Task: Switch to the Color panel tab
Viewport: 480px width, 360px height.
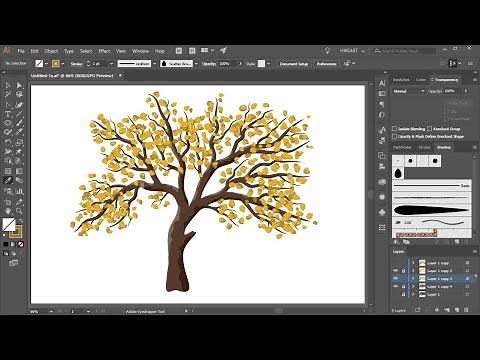Action: [421, 80]
